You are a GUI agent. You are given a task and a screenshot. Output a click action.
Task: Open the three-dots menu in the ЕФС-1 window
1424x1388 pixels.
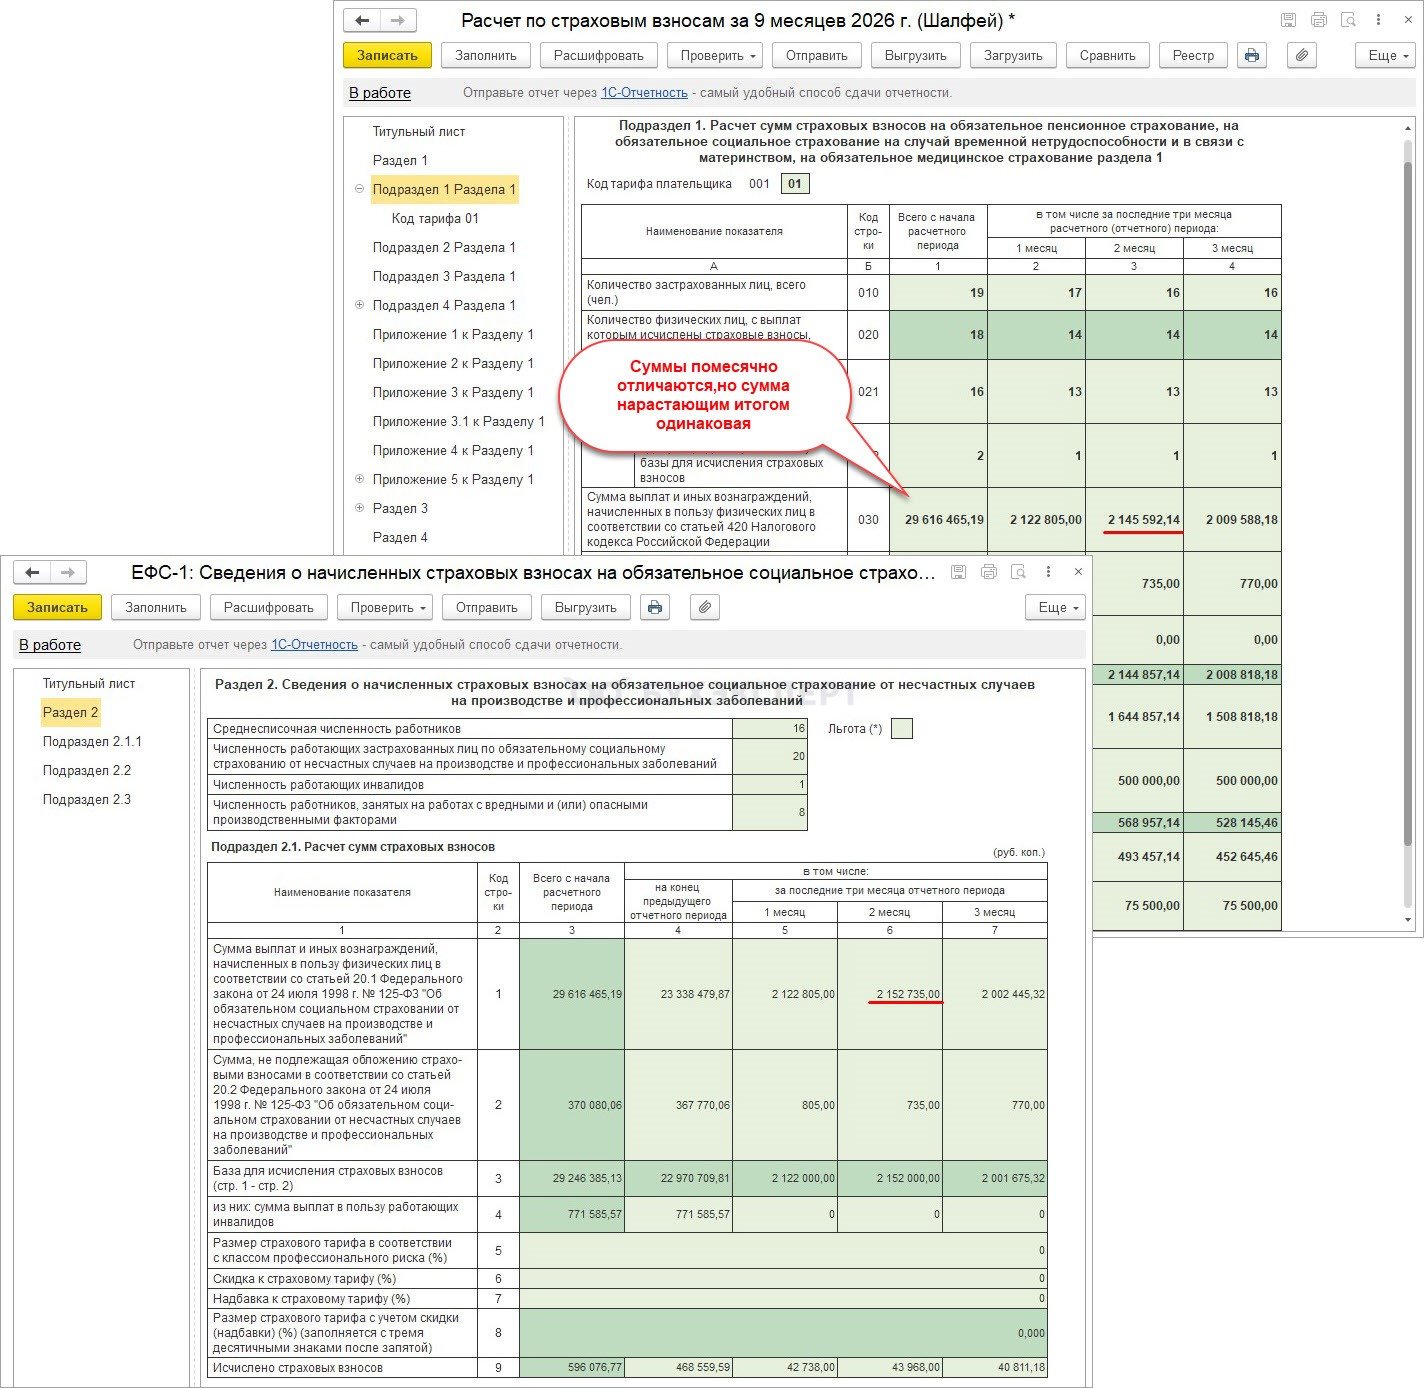[x=1048, y=572]
